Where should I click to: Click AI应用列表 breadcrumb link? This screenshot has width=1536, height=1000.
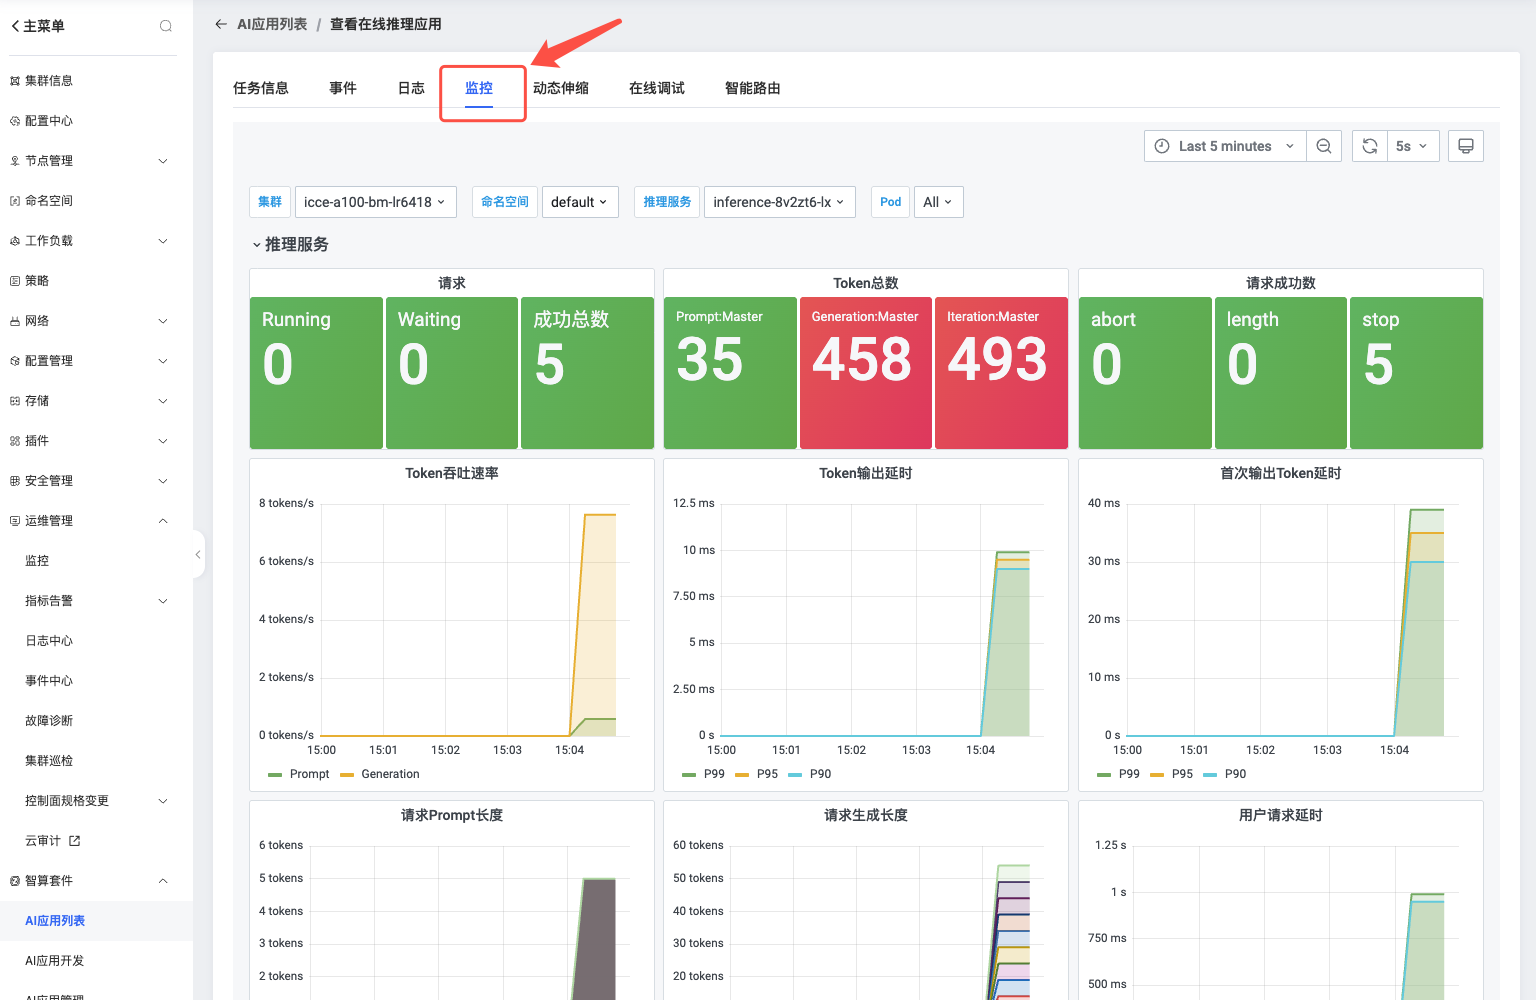click(x=272, y=24)
